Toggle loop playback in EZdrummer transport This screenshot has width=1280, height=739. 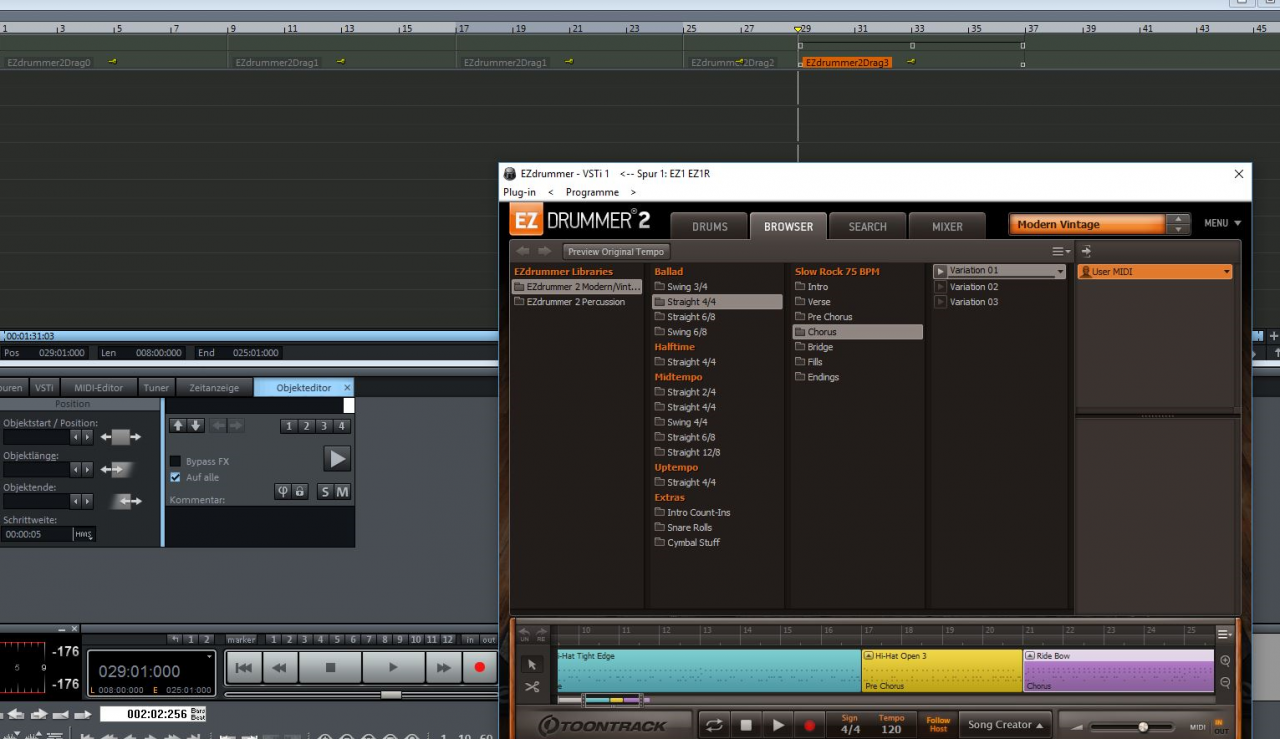(x=715, y=725)
